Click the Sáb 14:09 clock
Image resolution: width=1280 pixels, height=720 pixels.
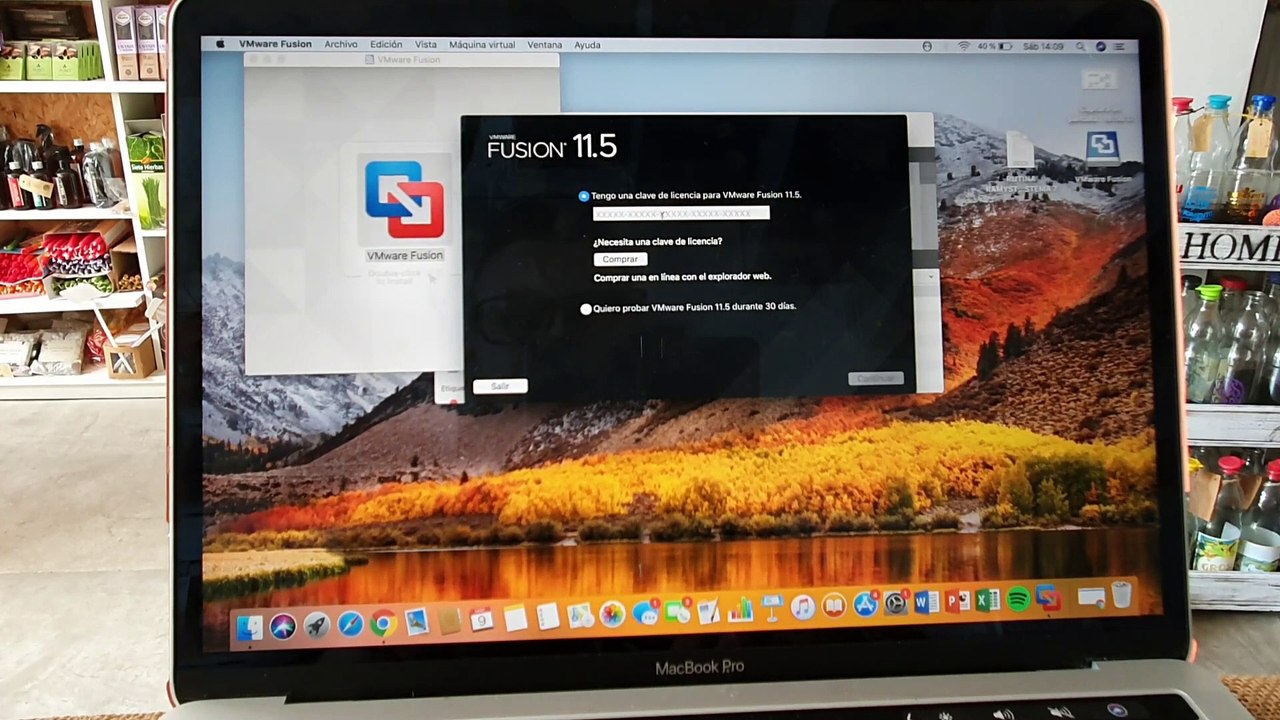point(1043,46)
